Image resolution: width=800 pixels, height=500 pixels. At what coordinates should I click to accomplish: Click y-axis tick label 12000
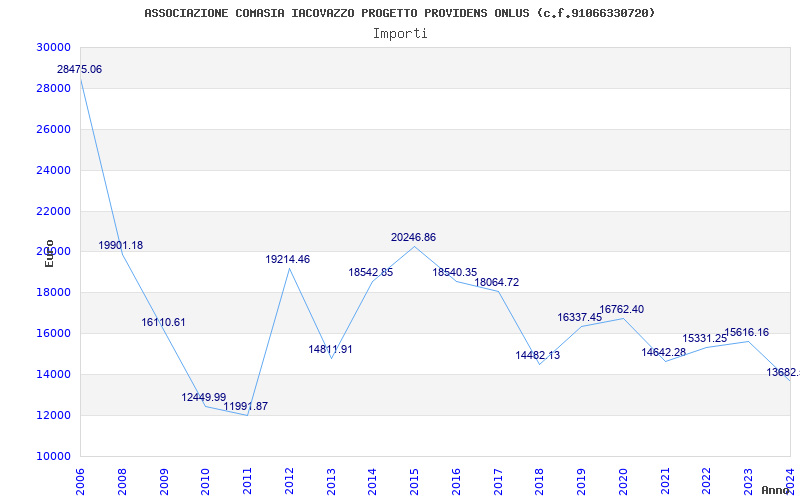coord(54,415)
